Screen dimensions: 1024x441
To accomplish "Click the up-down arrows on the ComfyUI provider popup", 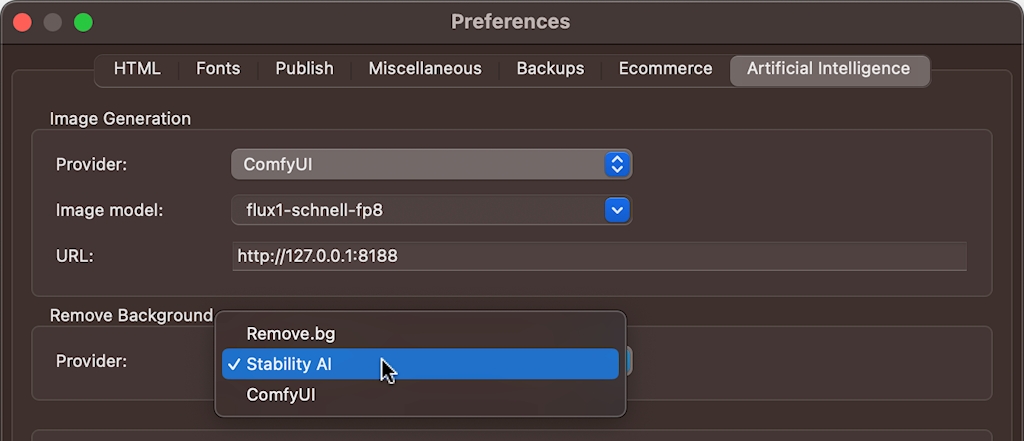I will (x=617, y=164).
